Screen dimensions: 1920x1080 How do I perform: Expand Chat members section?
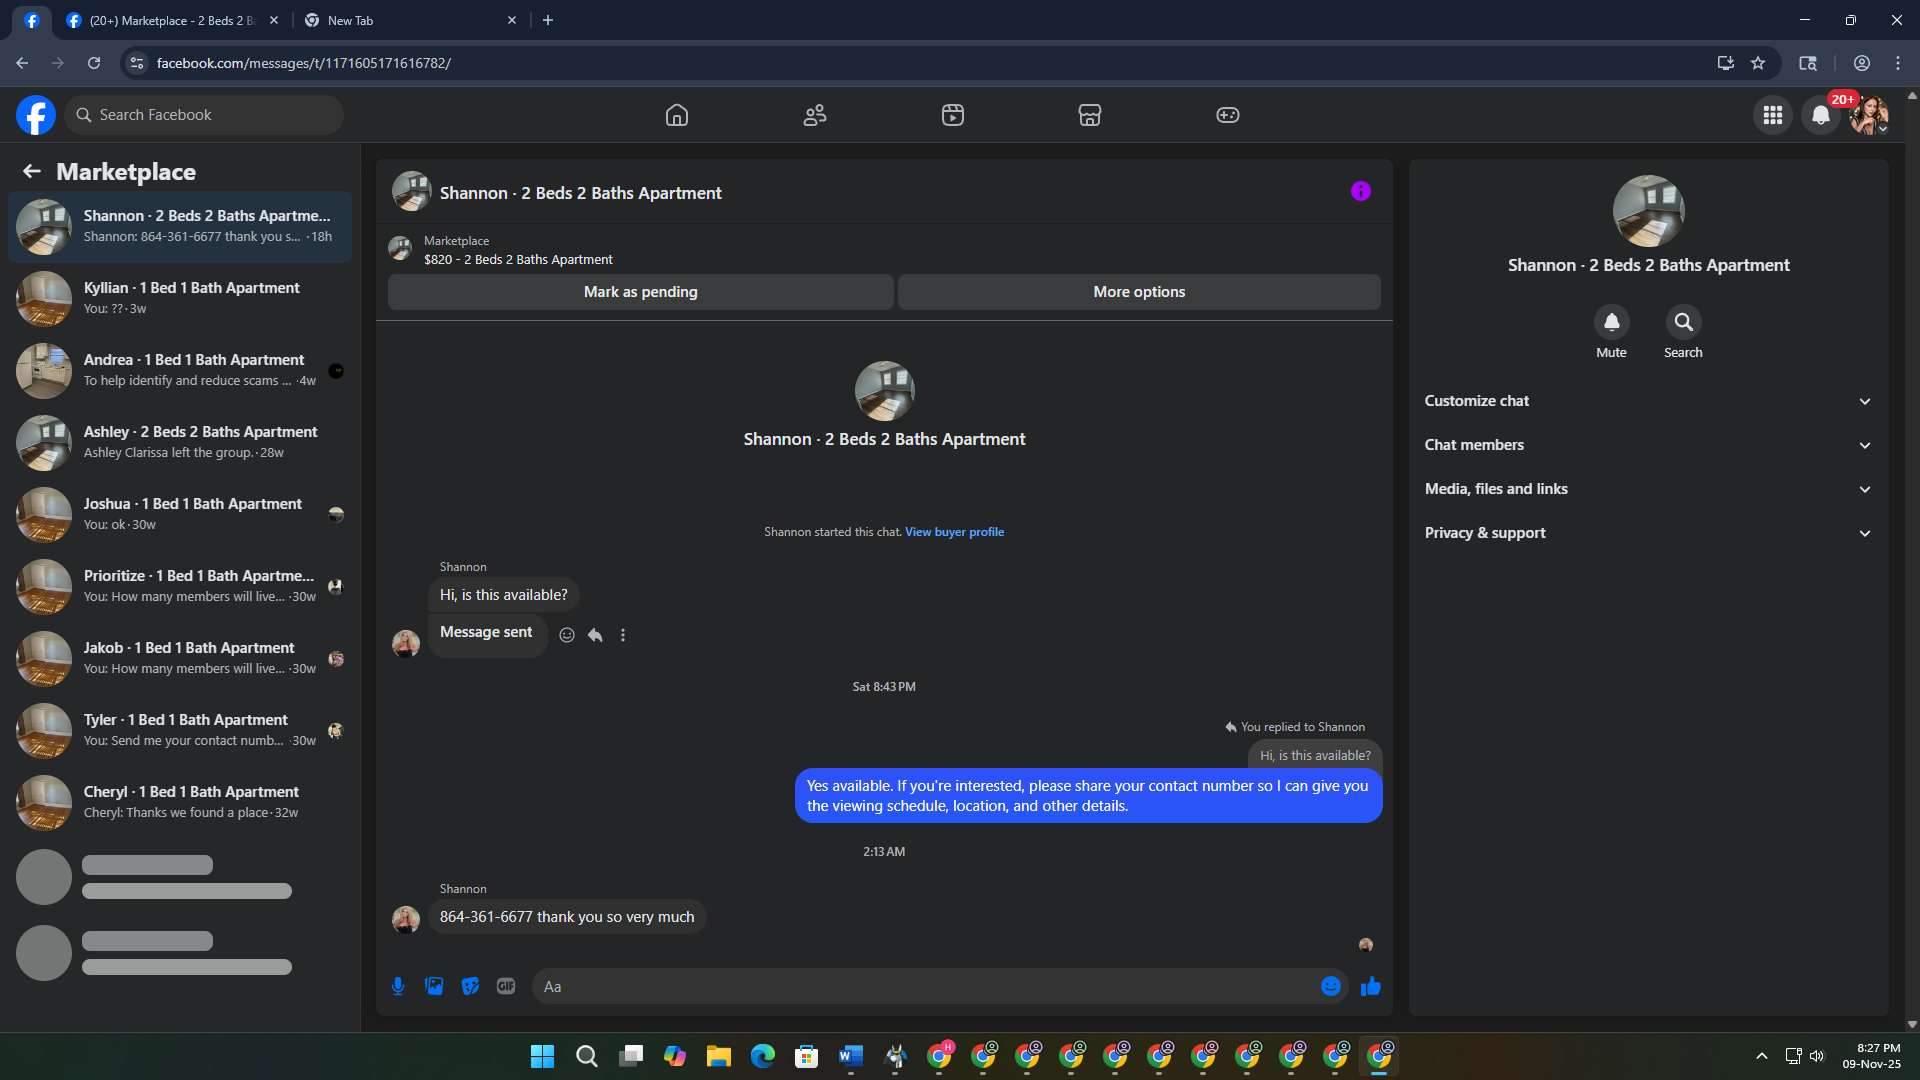[1648, 445]
